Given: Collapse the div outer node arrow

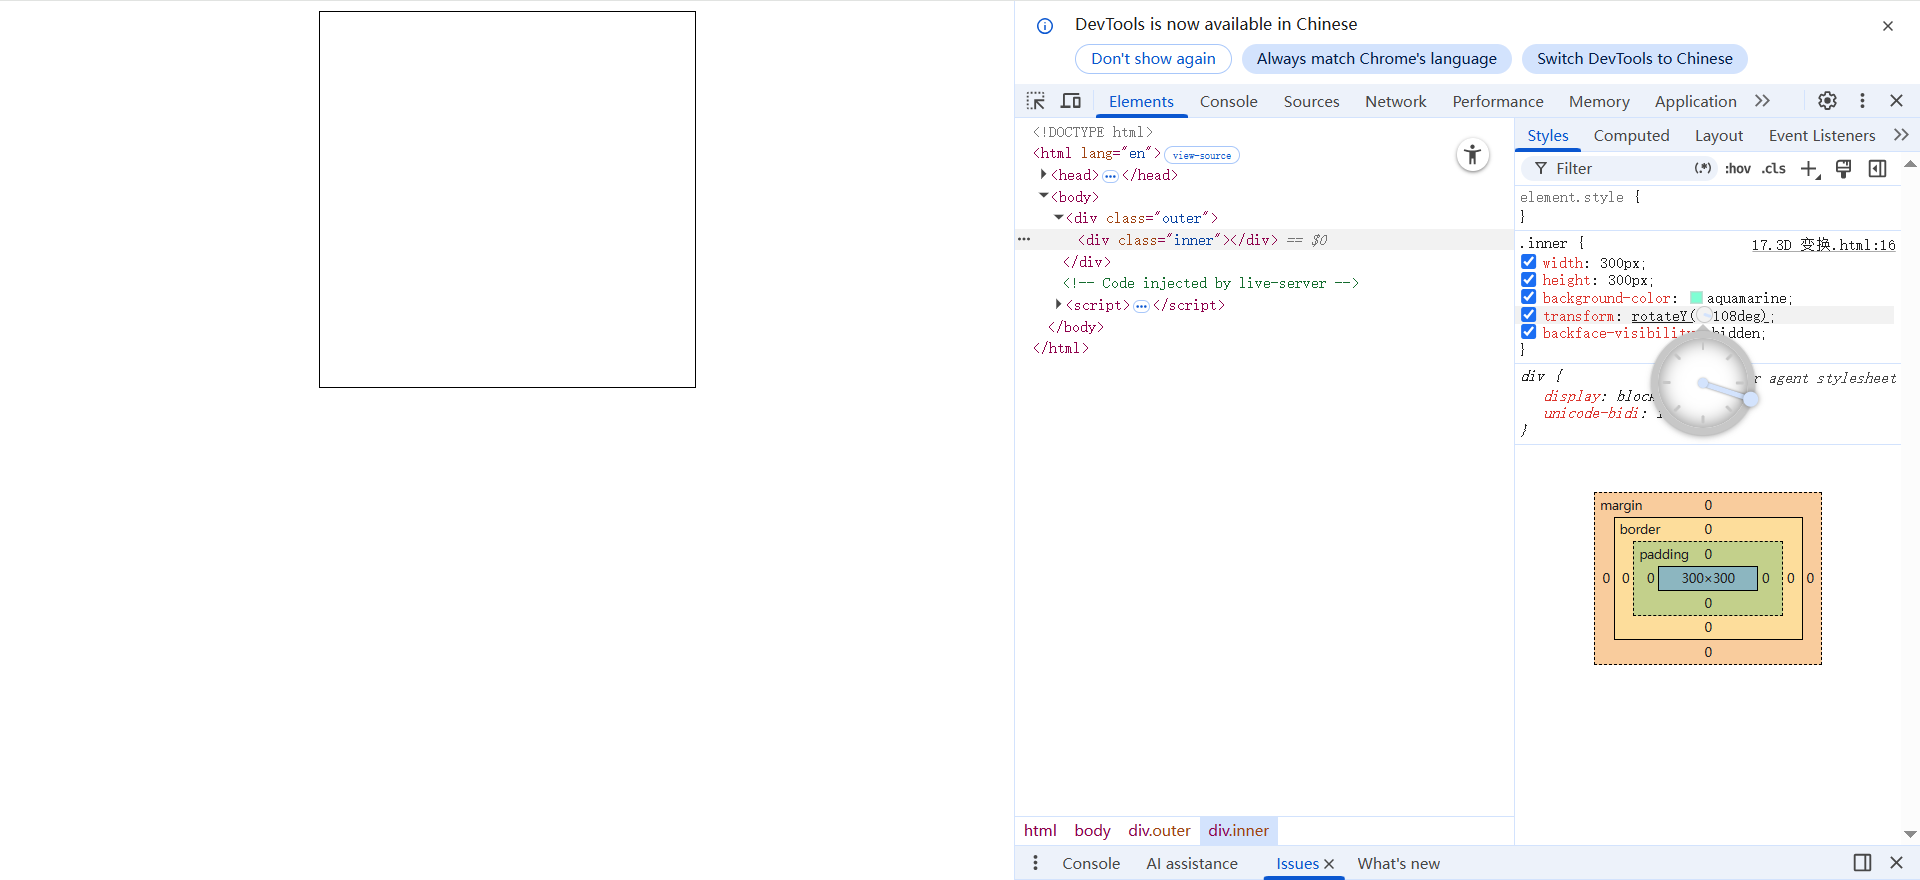Looking at the screenshot, I should (1058, 217).
